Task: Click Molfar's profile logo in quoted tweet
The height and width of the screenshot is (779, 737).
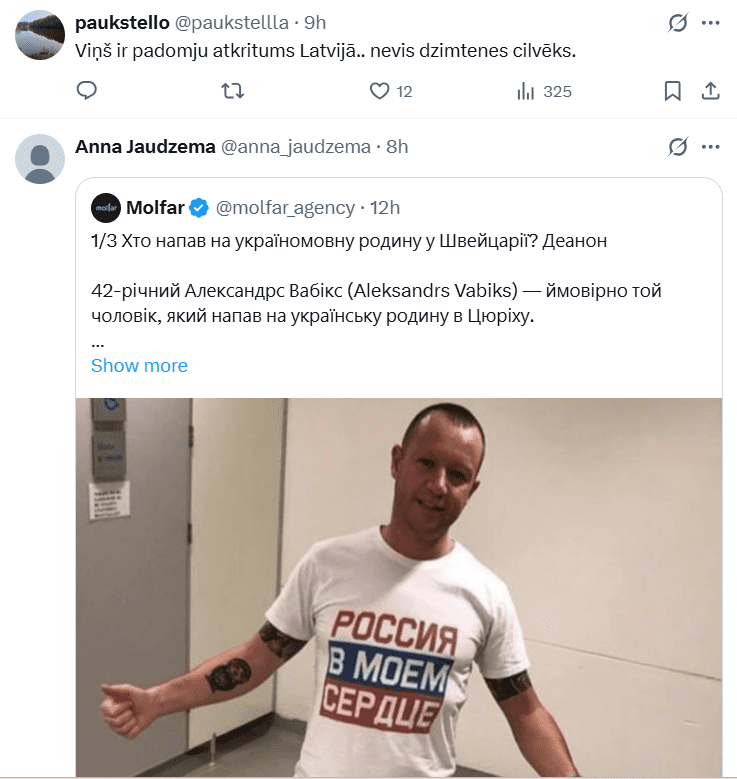Action: (106, 208)
